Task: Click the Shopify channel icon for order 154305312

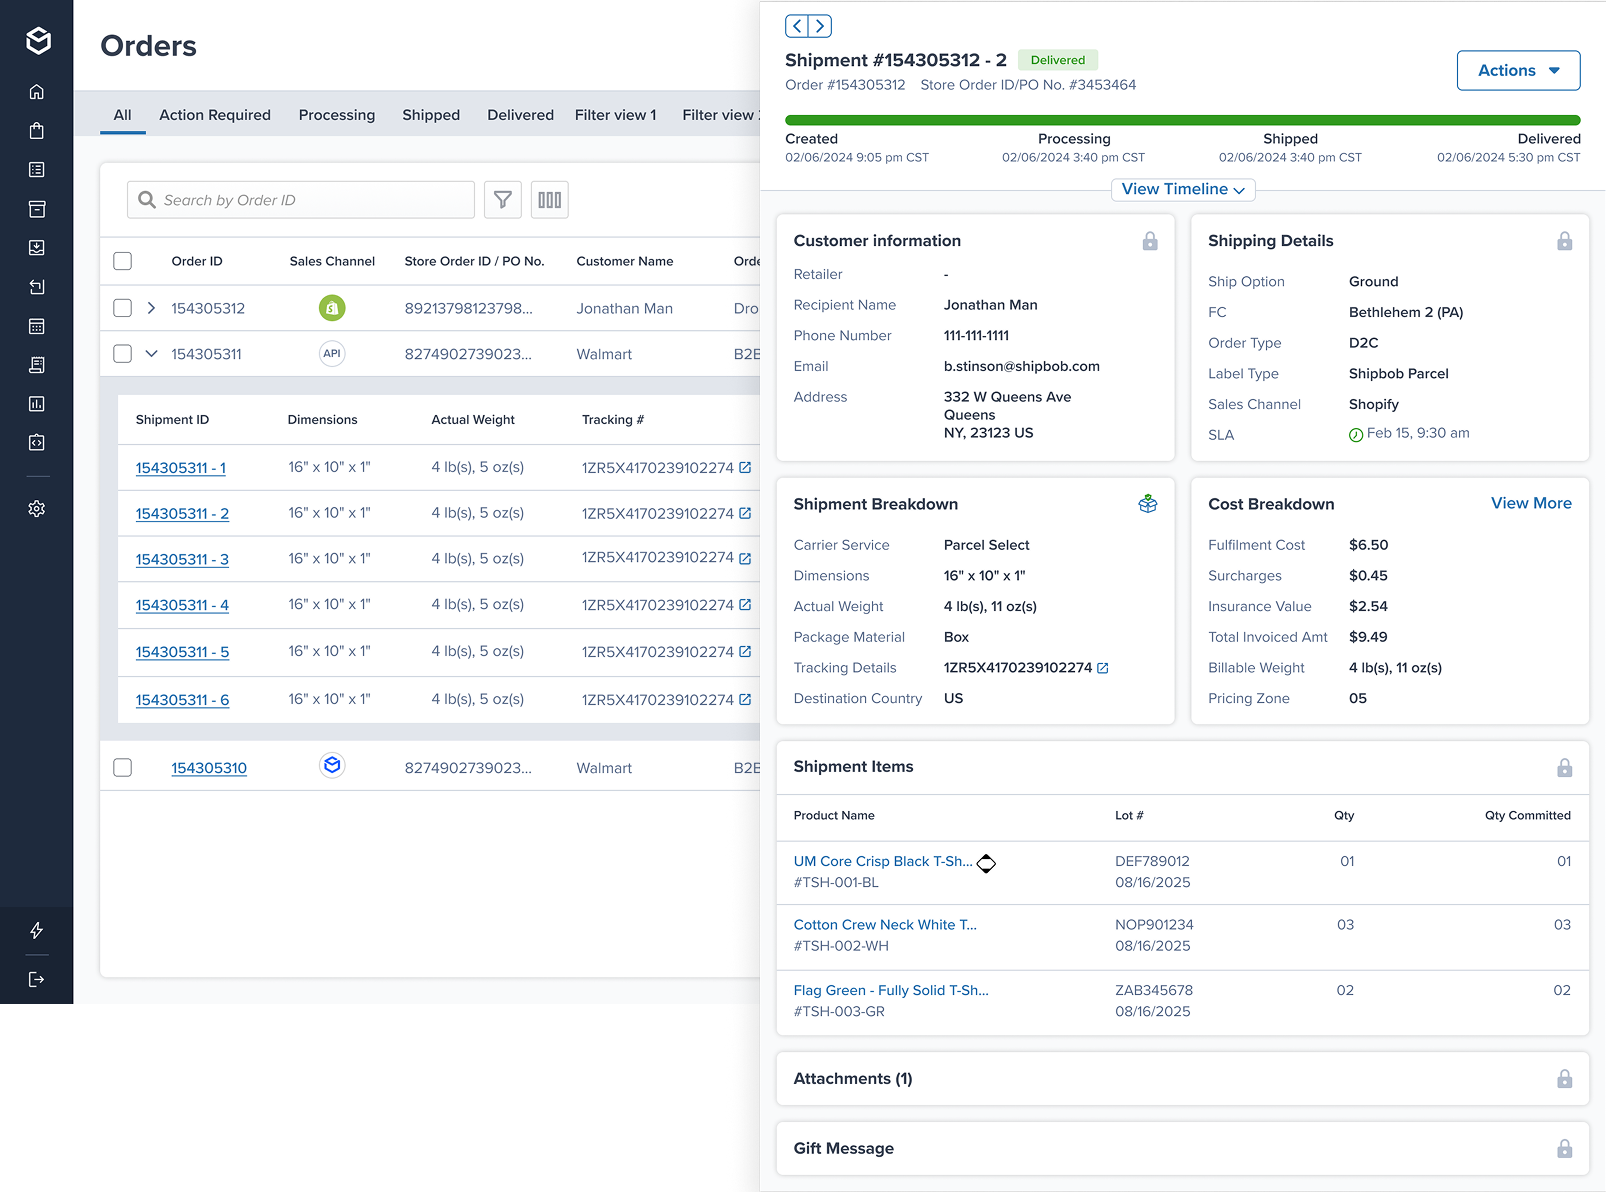Action: [332, 308]
